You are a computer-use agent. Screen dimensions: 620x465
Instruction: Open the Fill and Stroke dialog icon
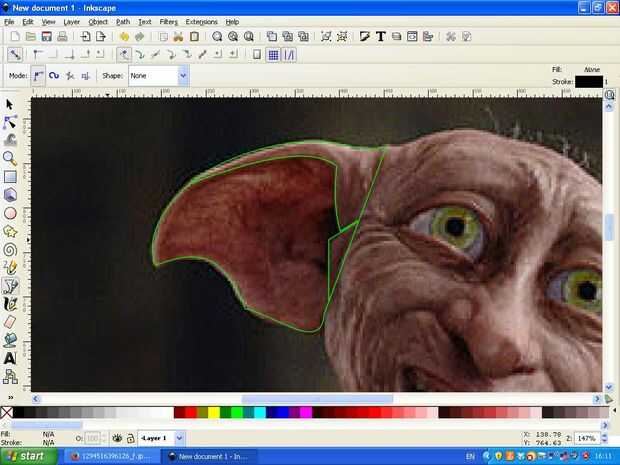[365, 37]
